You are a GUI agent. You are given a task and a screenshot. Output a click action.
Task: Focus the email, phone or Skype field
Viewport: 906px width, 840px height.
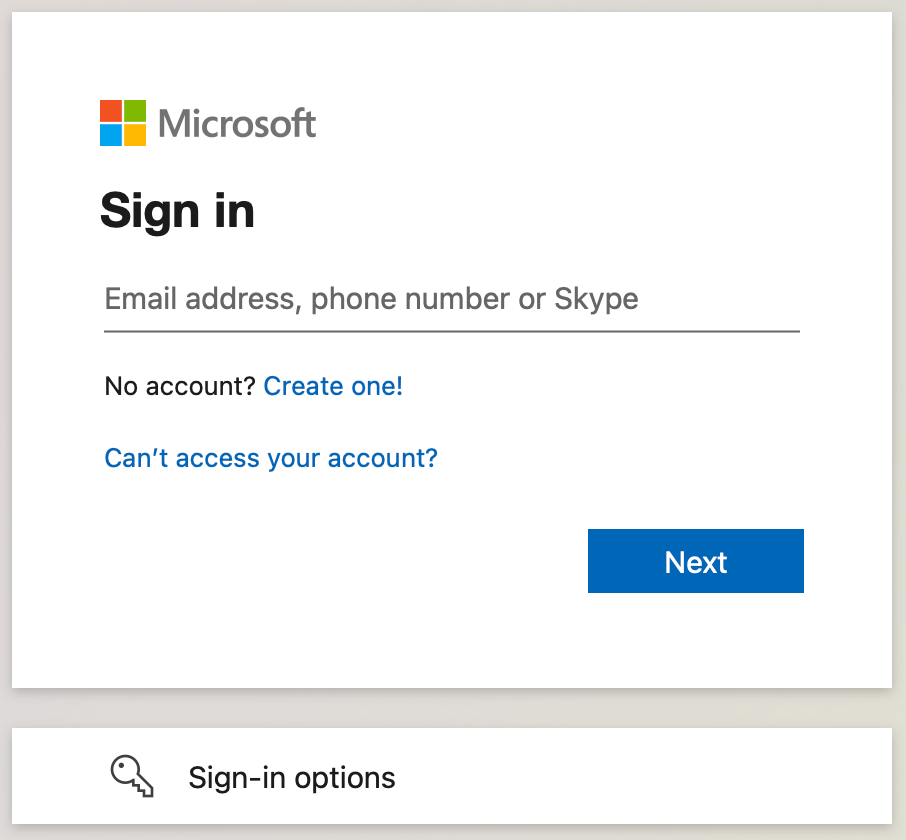pyautogui.click(x=451, y=299)
